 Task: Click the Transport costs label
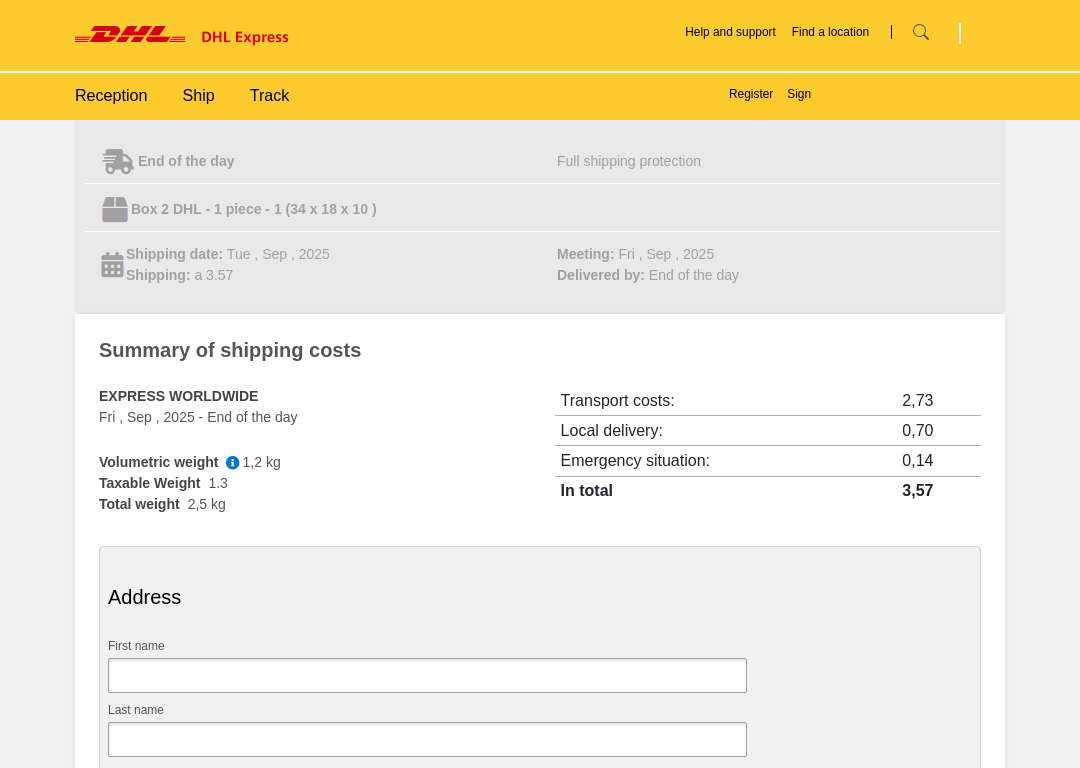(617, 401)
